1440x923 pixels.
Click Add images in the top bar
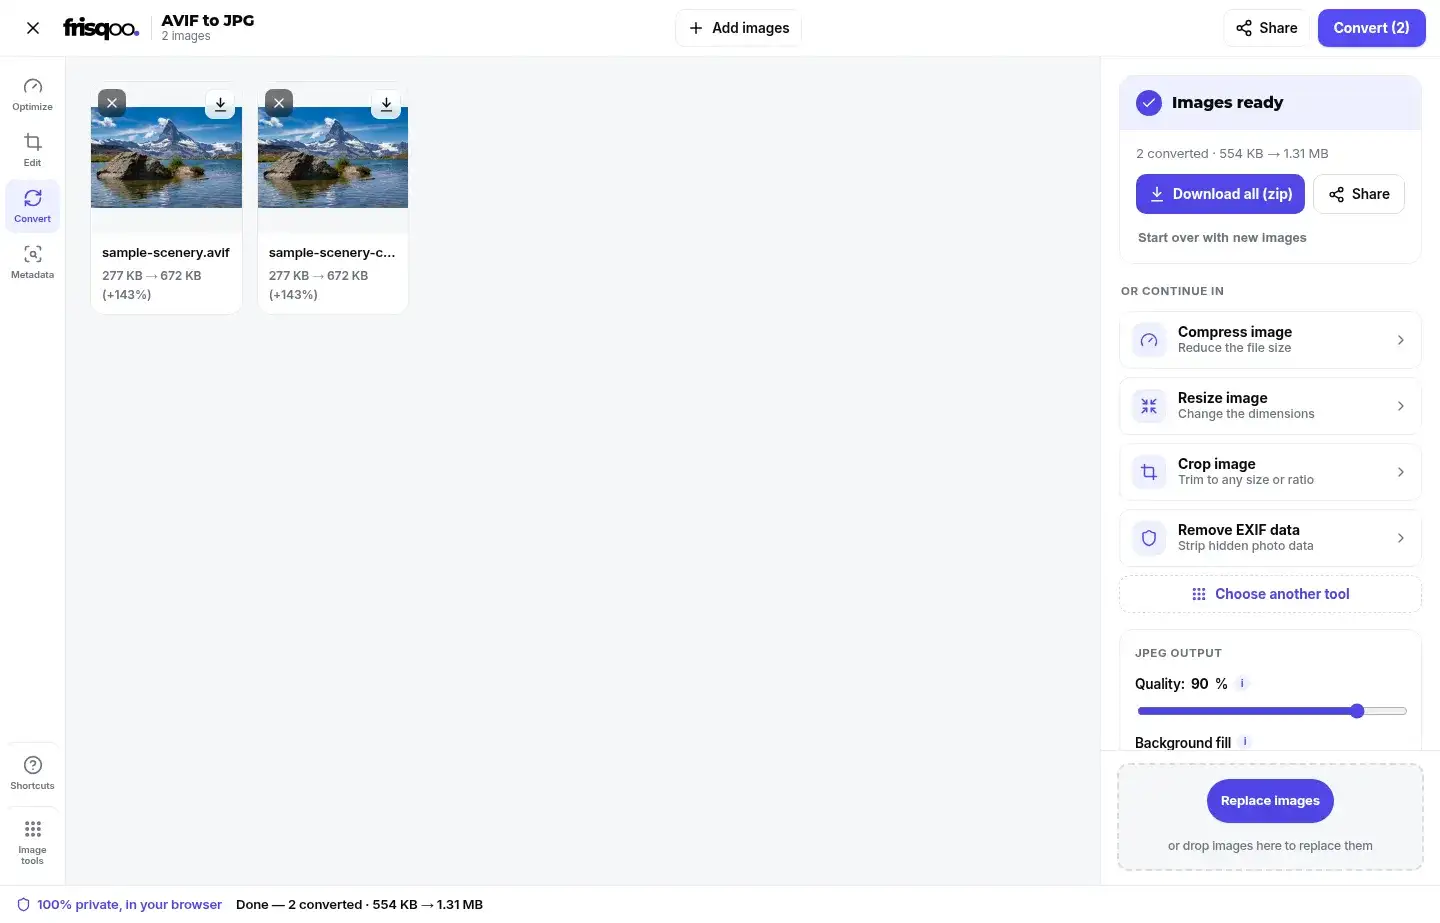tap(738, 28)
